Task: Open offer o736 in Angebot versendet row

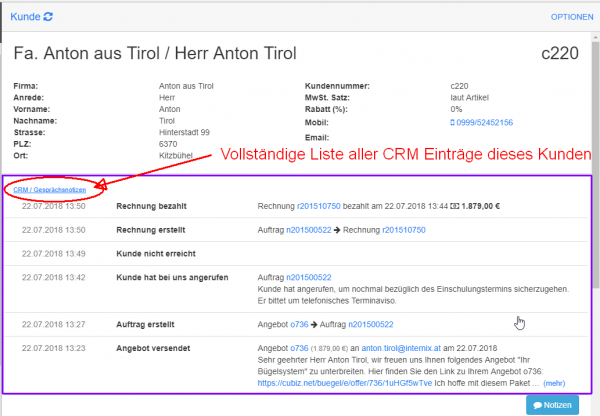Action: coord(299,348)
